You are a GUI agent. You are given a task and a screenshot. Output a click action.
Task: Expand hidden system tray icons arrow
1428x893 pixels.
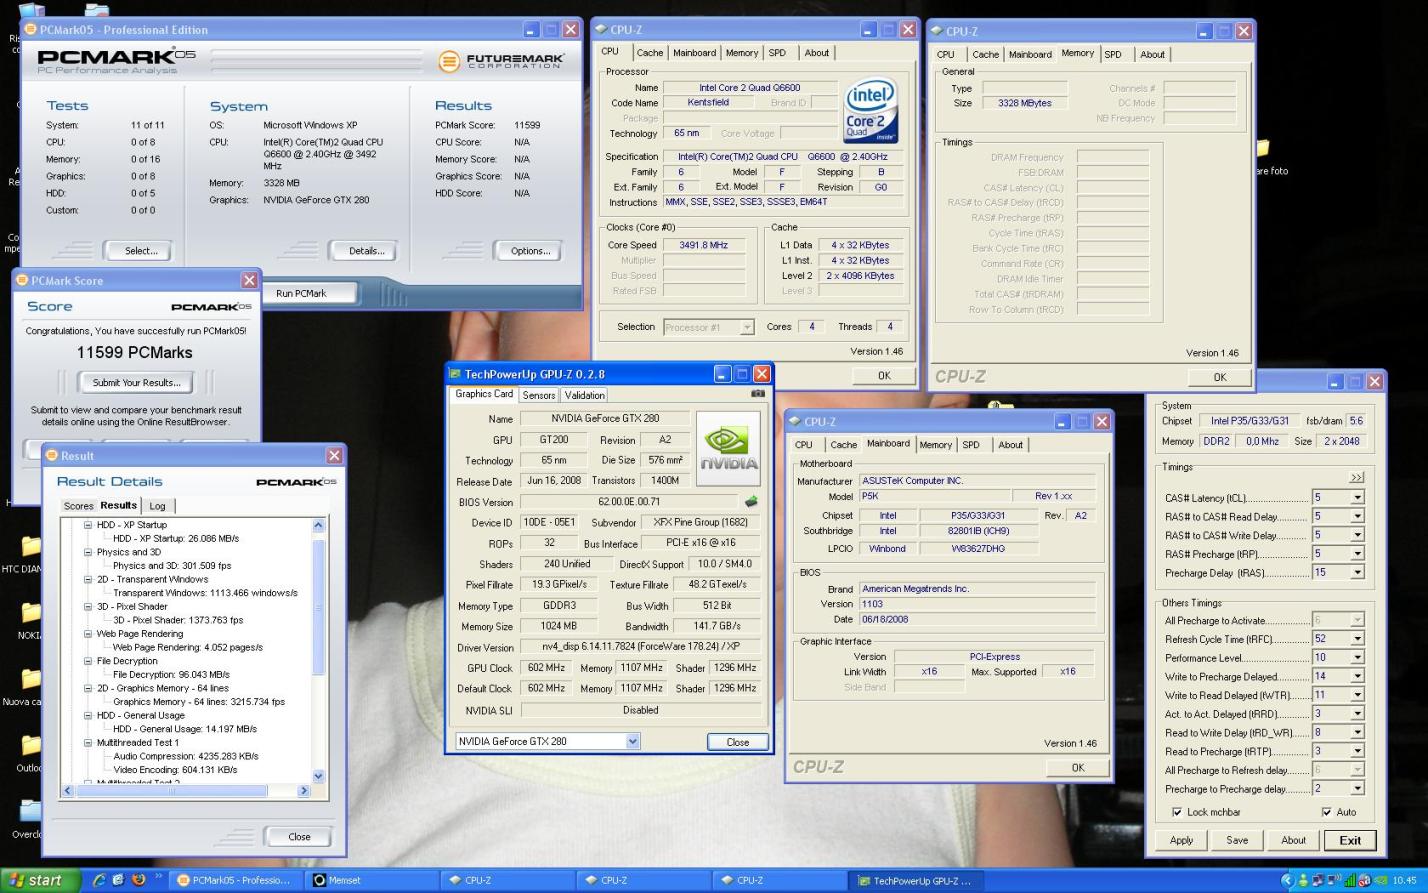pyautogui.click(x=1287, y=880)
